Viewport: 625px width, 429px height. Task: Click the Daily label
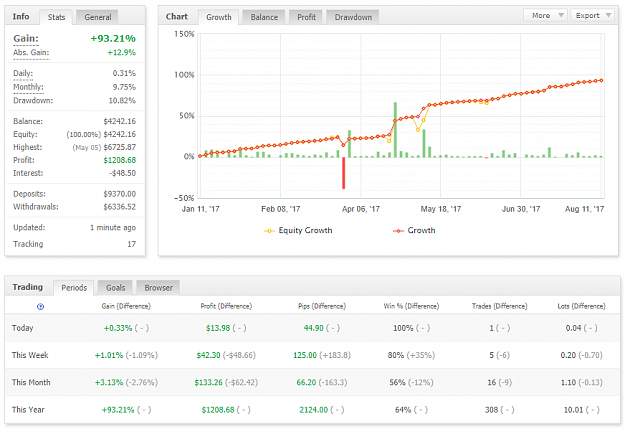coord(23,73)
